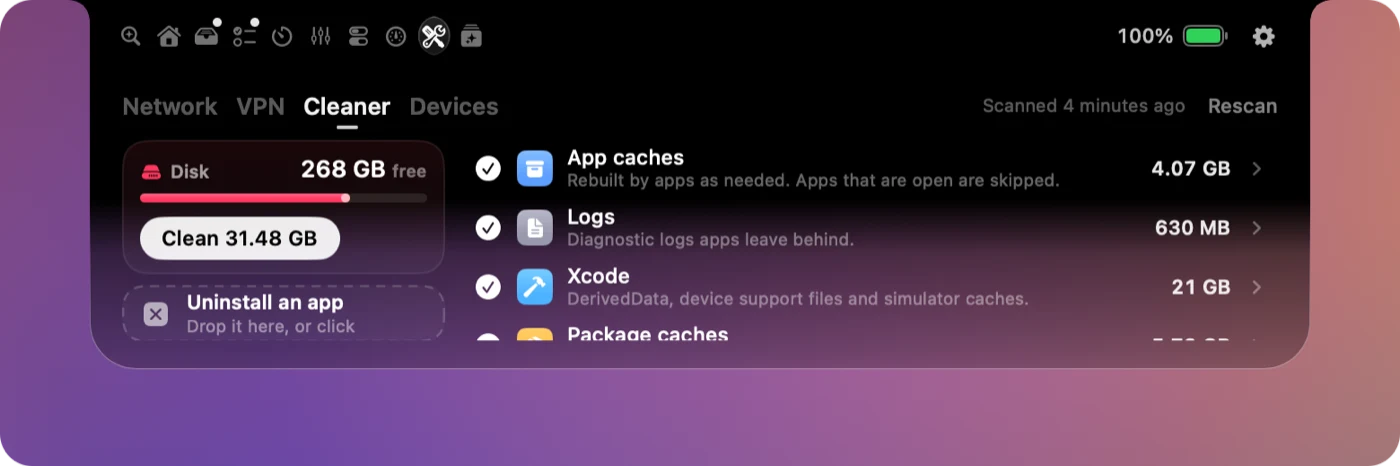The width and height of the screenshot is (1400, 466).
Task: Click the 100% battery percentage
Action: (x=1145, y=36)
